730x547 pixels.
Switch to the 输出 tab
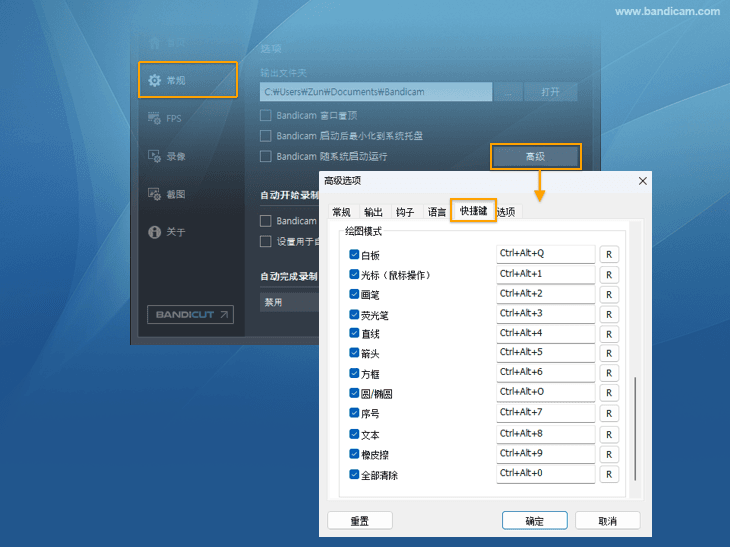click(373, 212)
